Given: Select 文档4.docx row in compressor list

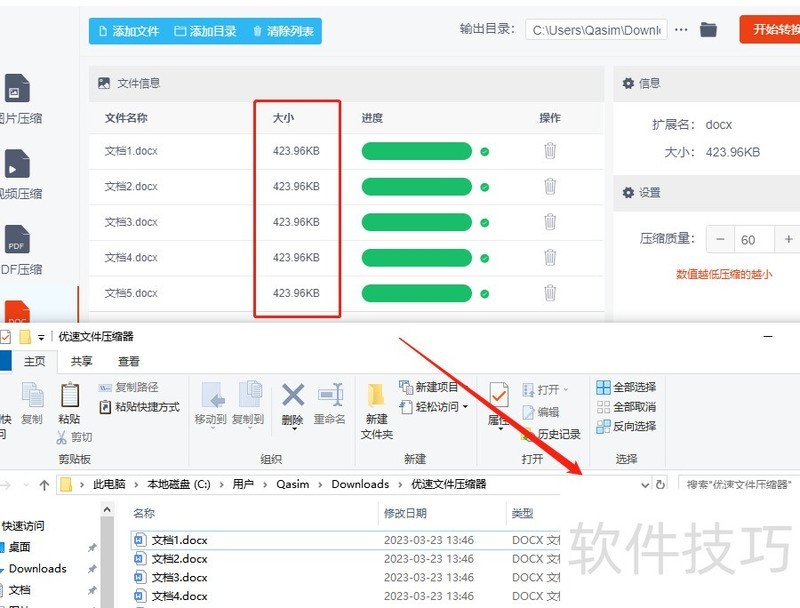Looking at the screenshot, I should [x=346, y=258].
